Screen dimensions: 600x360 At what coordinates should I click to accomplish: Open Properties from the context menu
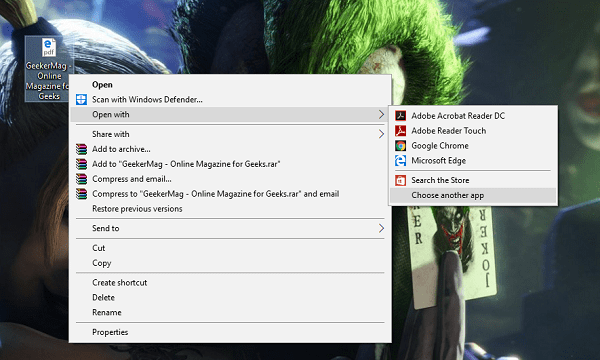230,332
